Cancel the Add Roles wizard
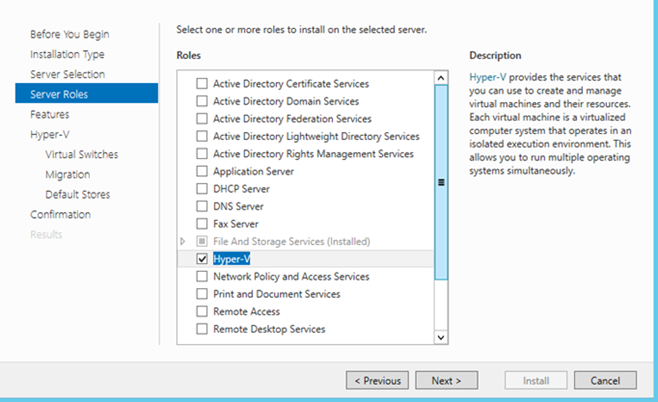Viewport: 658px width, 402px height. (605, 380)
